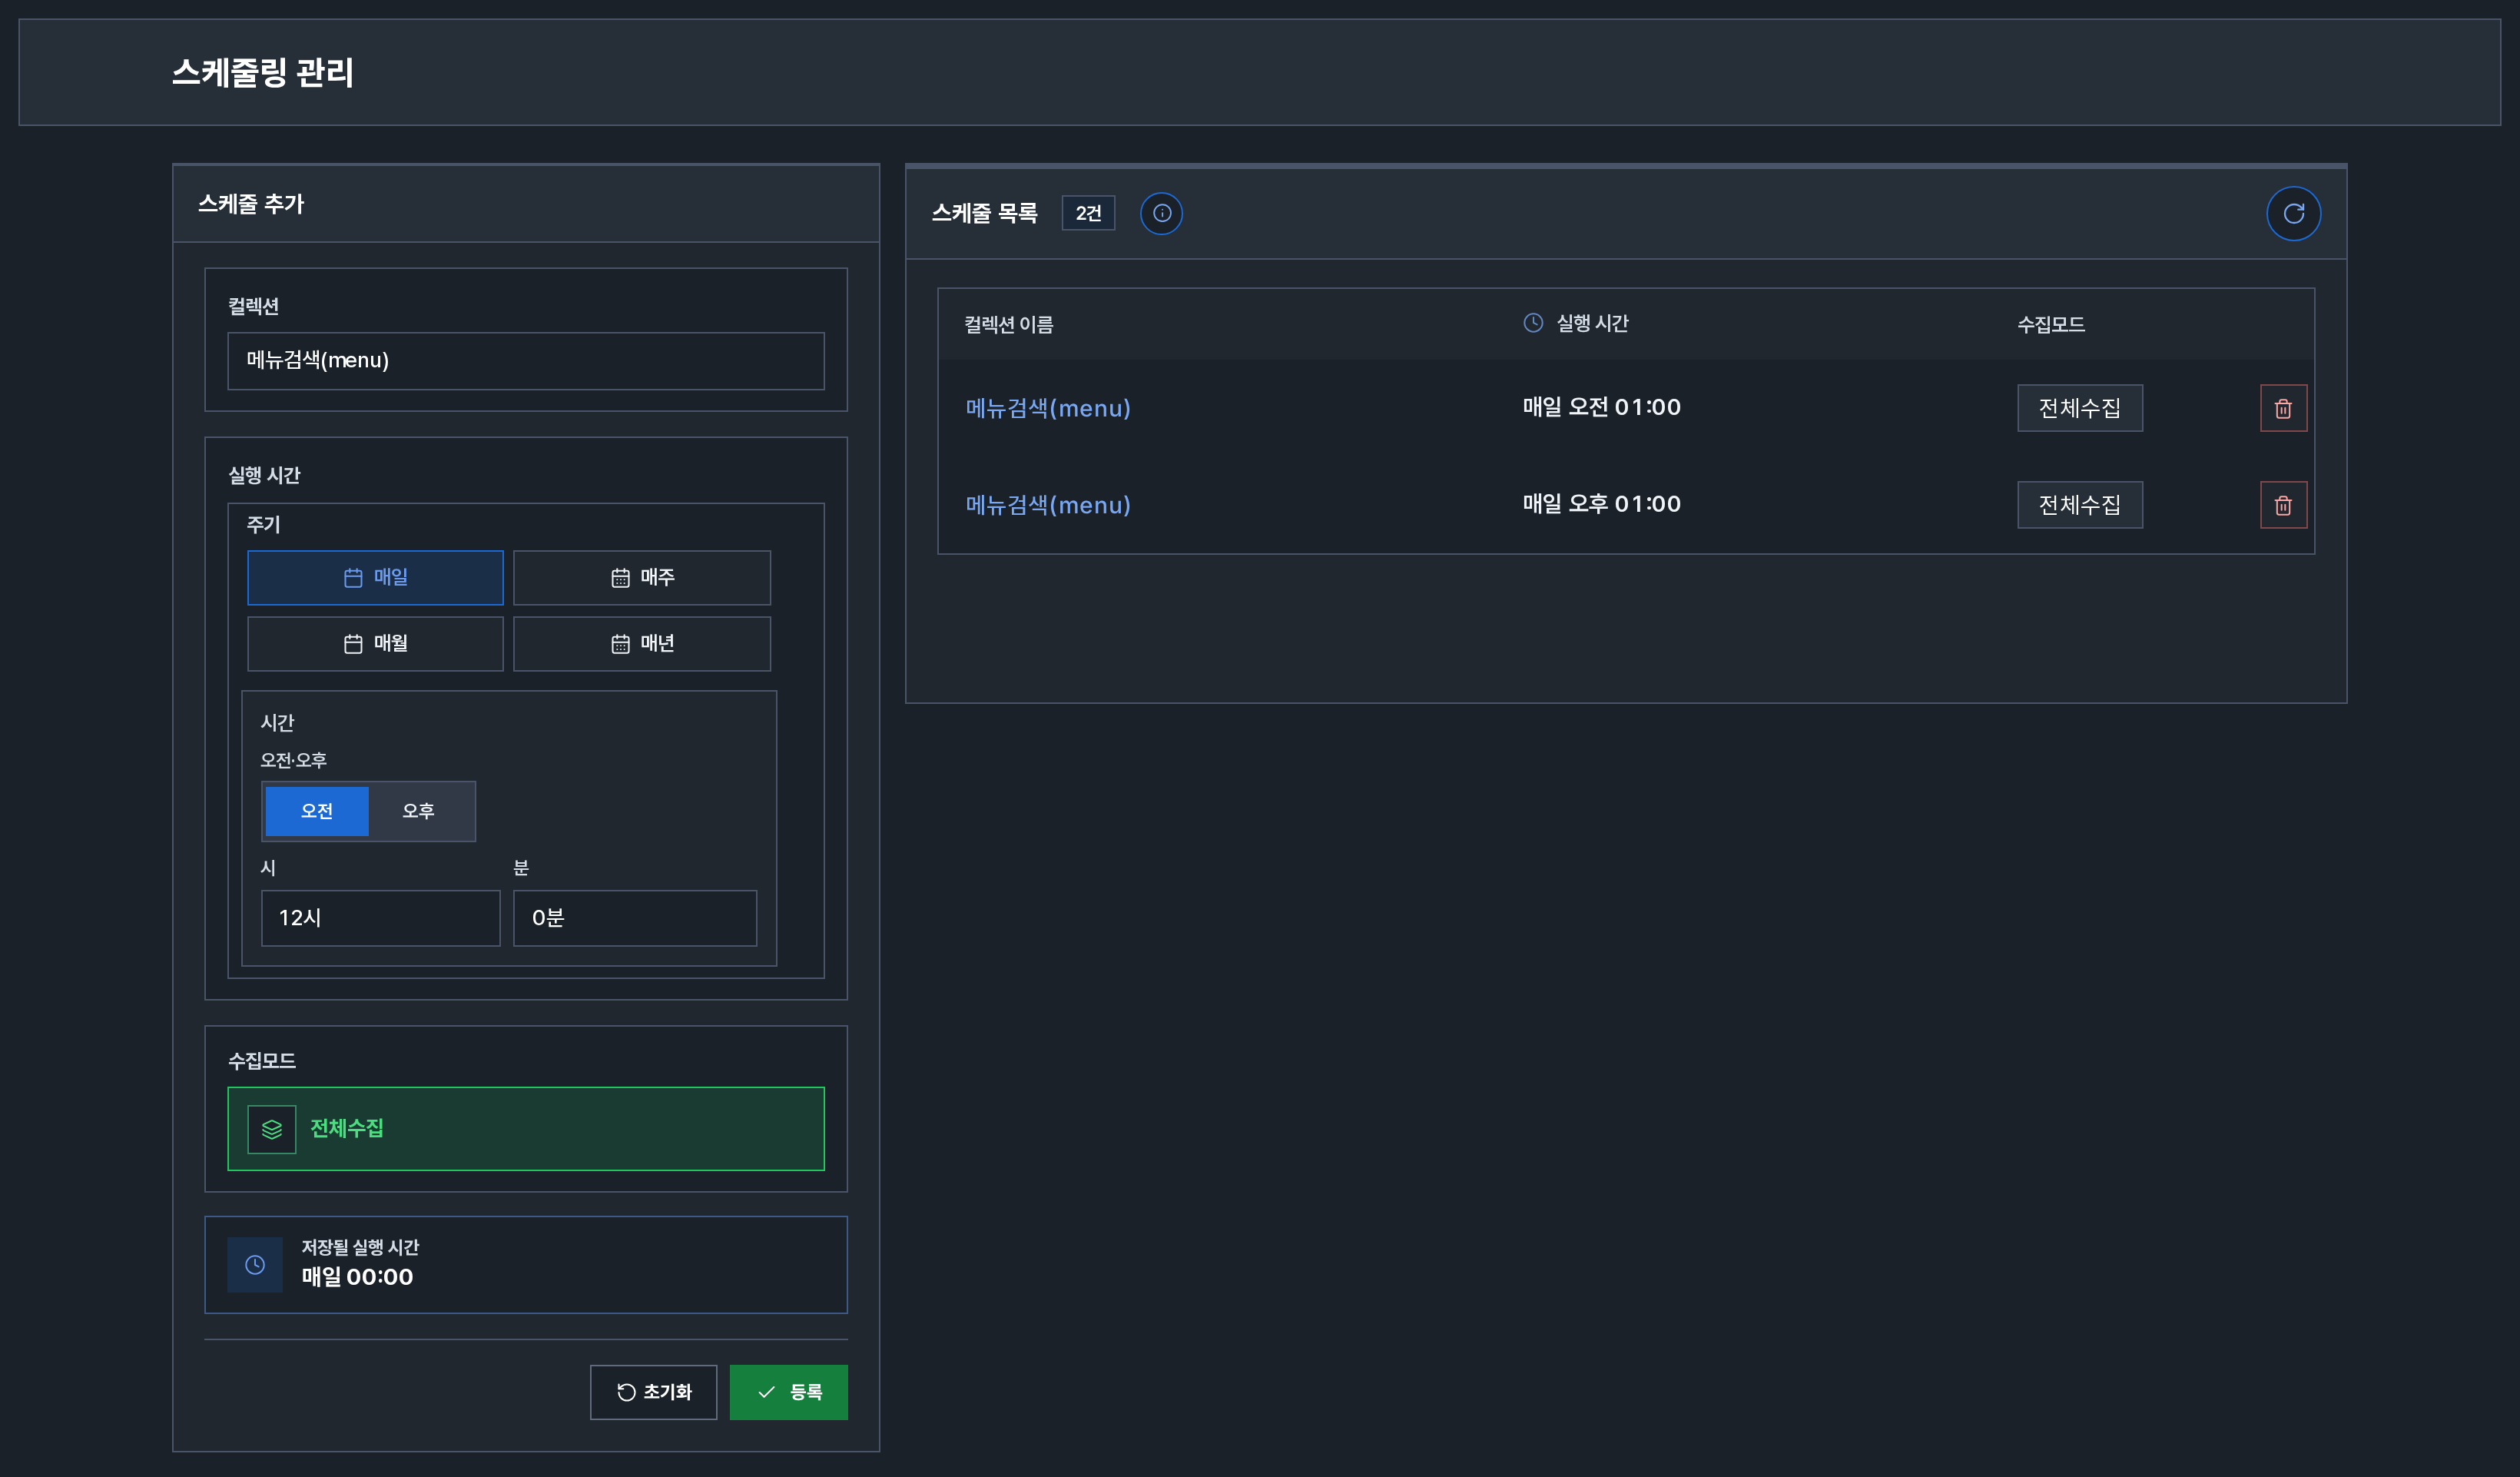Switch the time to 오후
This screenshot has height=1477, width=2520.
click(x=419, y=811)
